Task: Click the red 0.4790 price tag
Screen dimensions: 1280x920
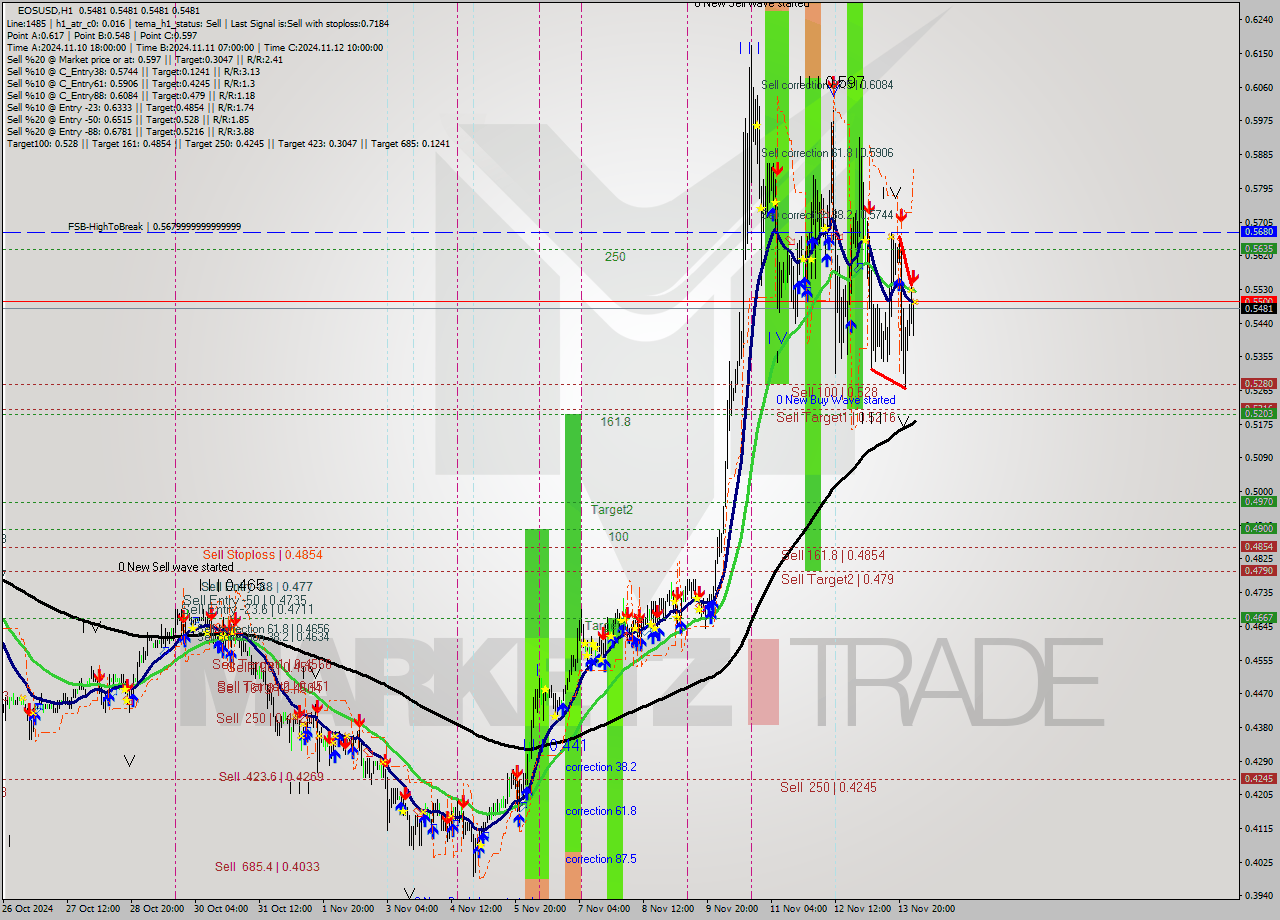Action: coord(1257,570)
